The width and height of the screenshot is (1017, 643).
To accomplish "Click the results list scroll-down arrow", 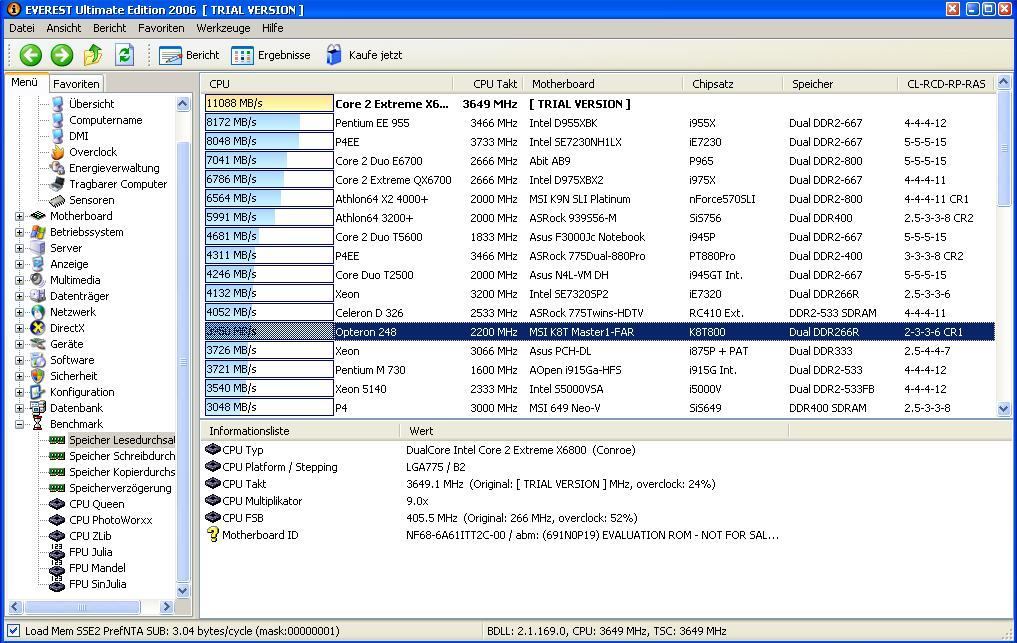I will (1004, 409).
